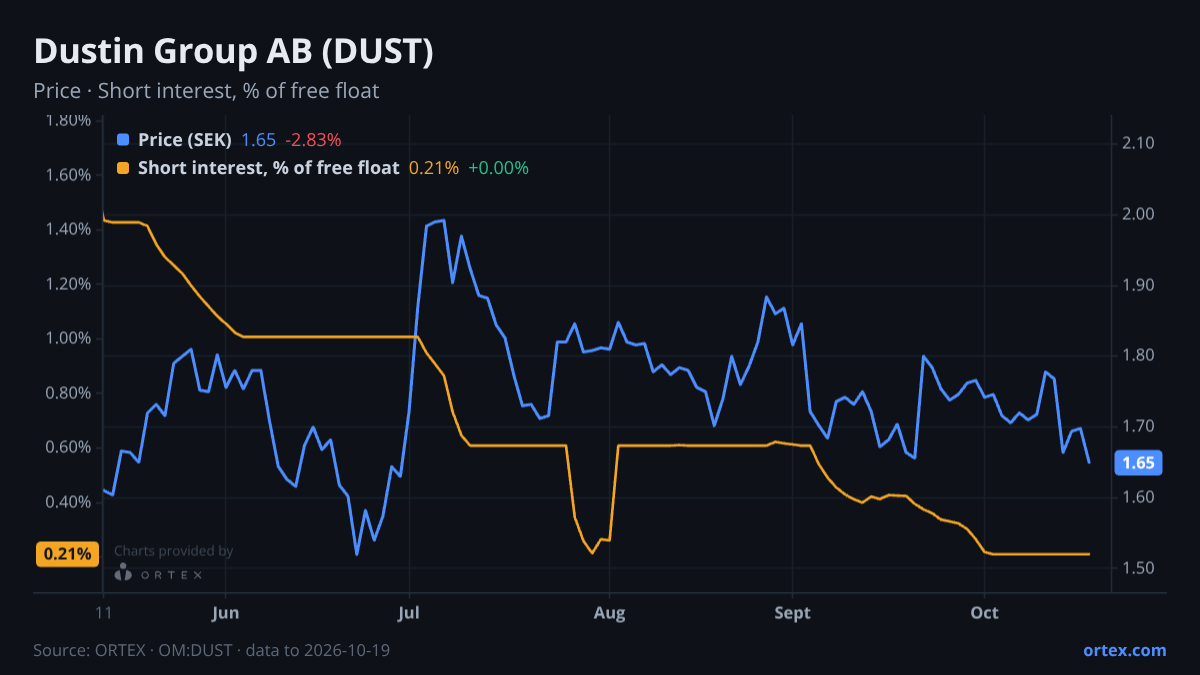Click the 1.65 price value in legend
1200x675 pixels.
coord(258,140)
